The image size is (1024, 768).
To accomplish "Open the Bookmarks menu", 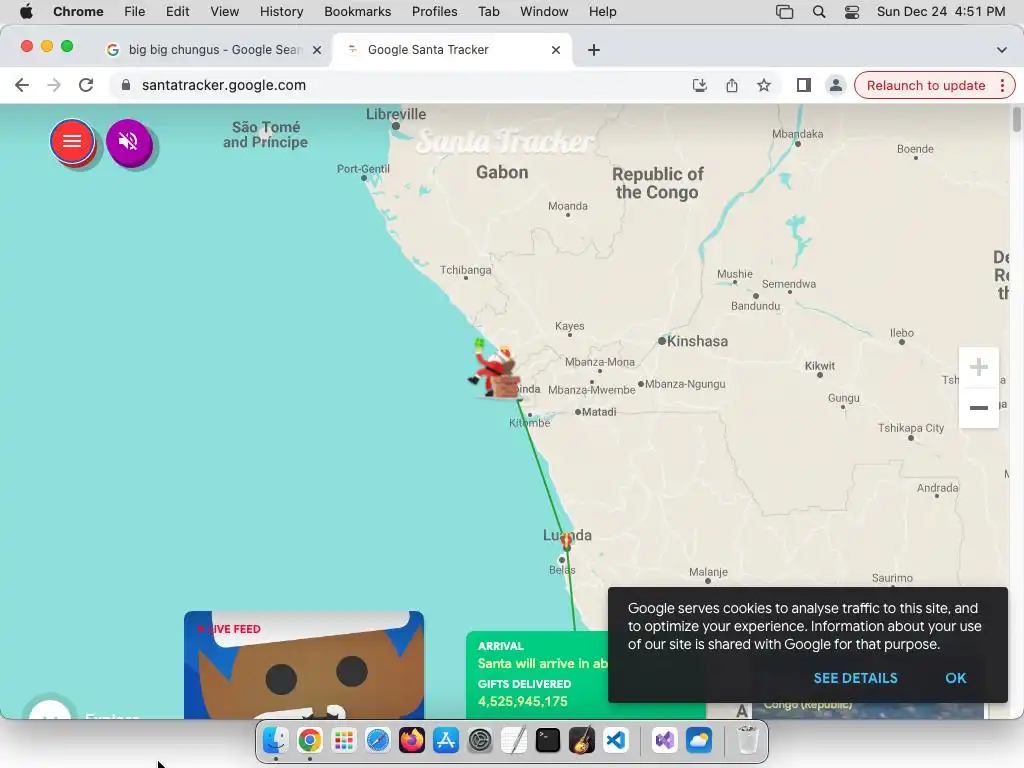I will tap(357, 12).
